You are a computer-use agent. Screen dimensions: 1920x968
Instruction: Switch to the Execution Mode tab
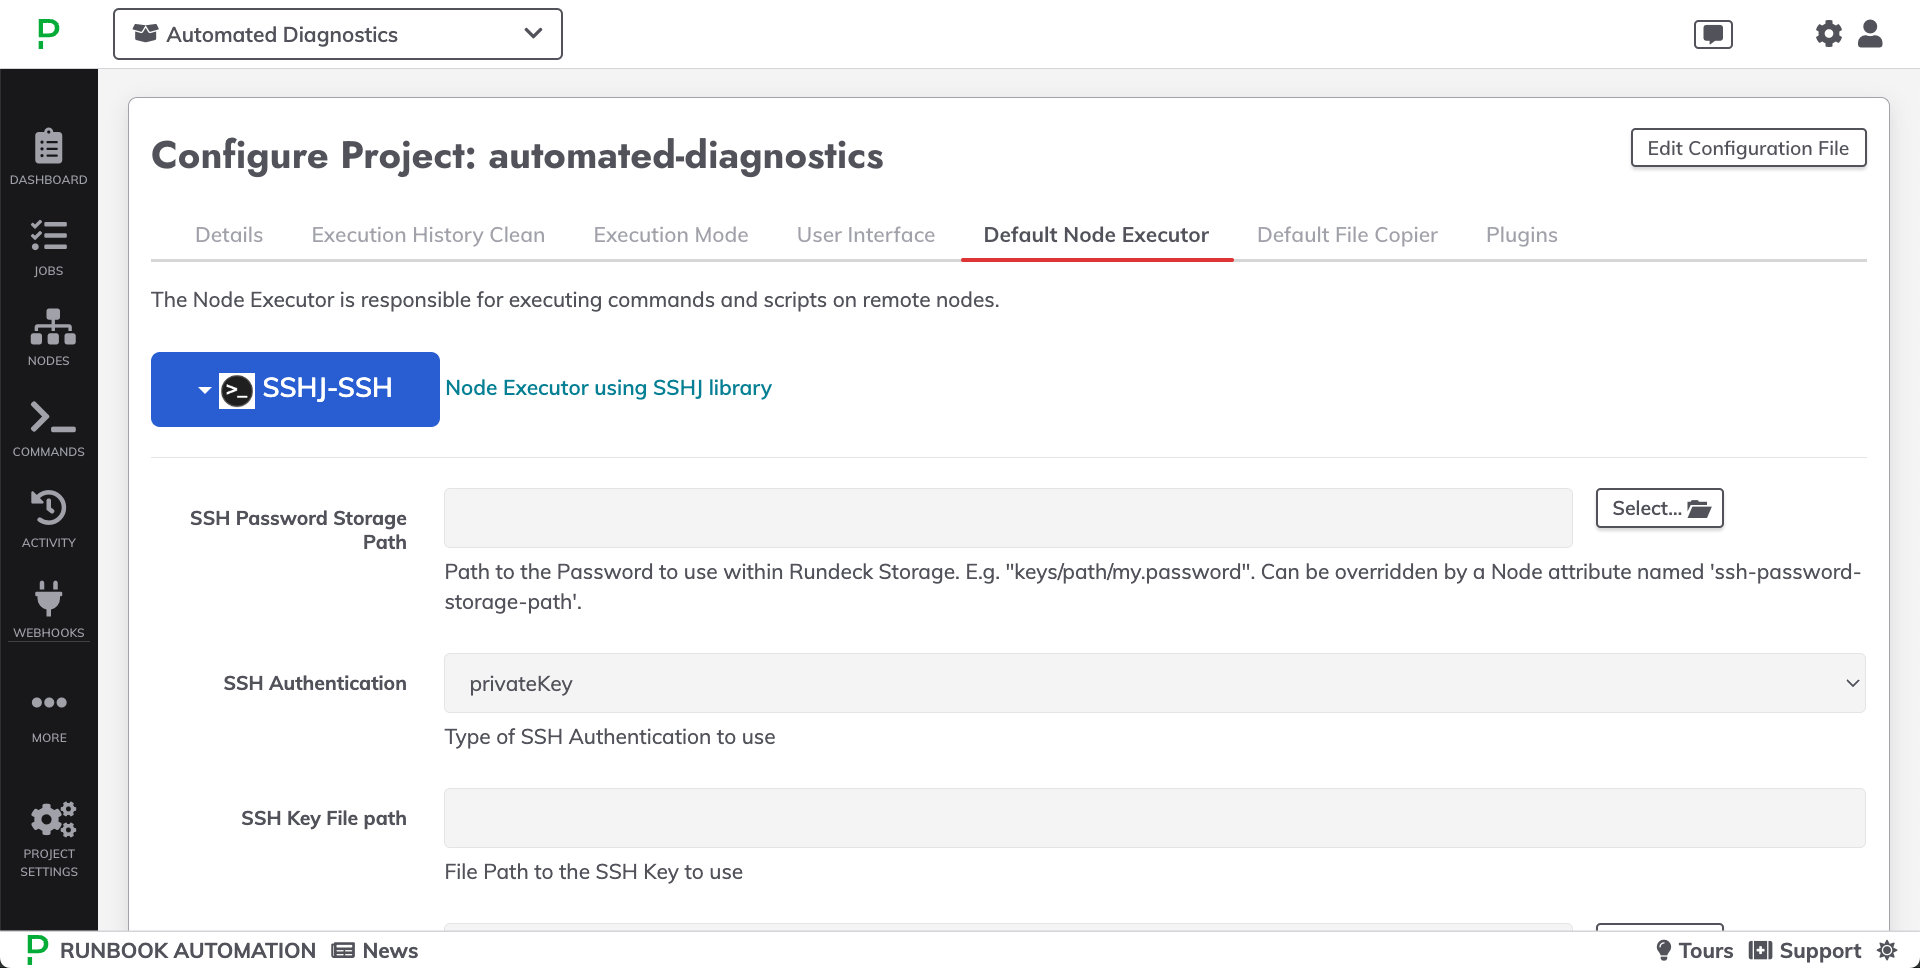671,235
